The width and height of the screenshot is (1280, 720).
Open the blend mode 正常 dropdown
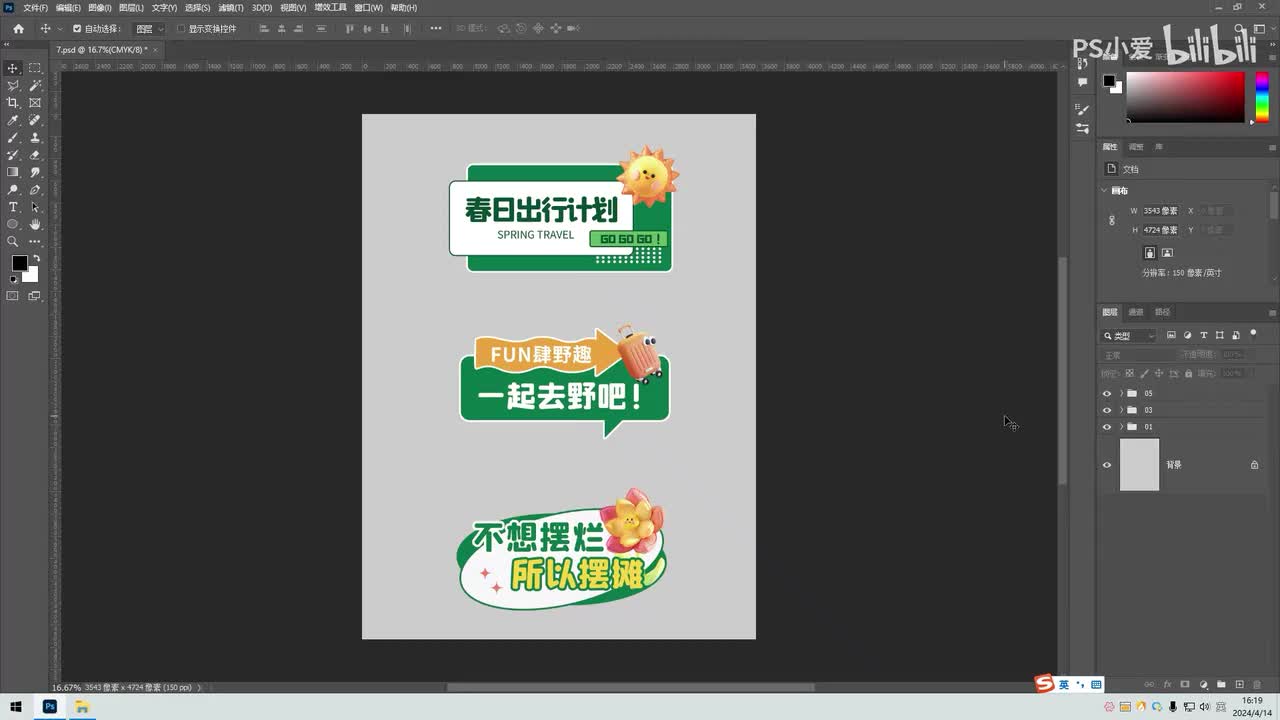point(1138,355)
